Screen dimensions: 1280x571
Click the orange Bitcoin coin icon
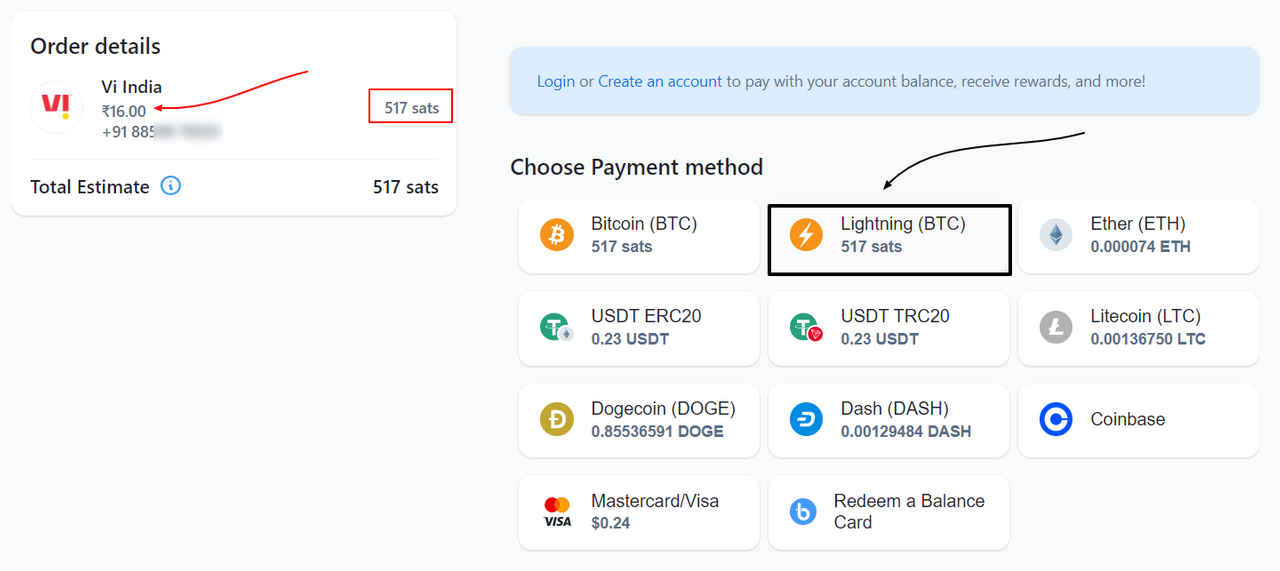(x=557, y=235)
